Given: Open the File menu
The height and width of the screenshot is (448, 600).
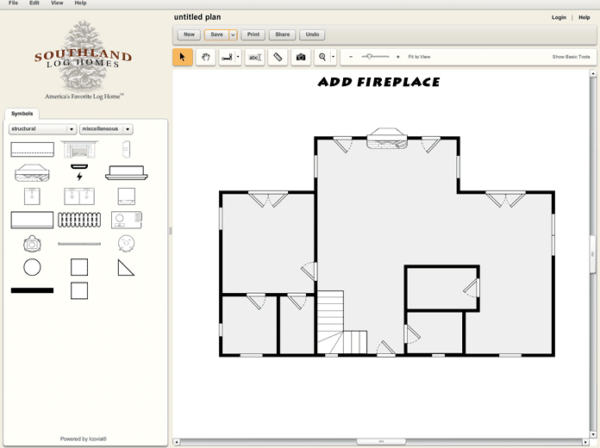Looking at the screenshot, I should [x=13, y=3].
